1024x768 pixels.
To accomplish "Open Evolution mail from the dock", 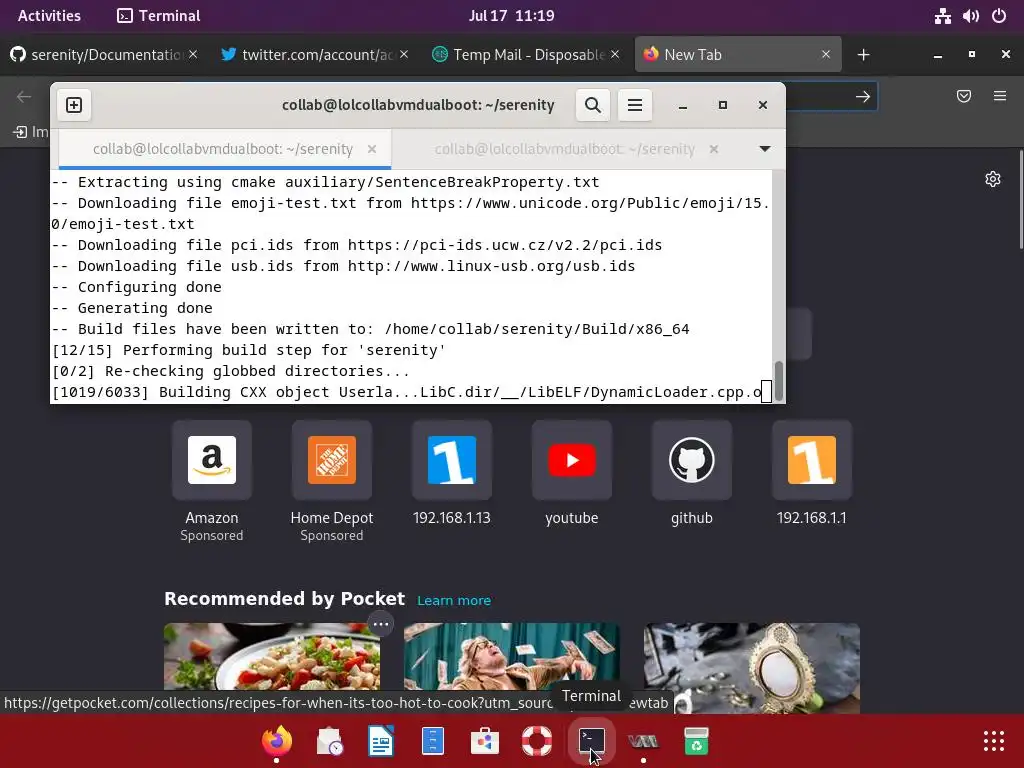I will click(329, 741).
